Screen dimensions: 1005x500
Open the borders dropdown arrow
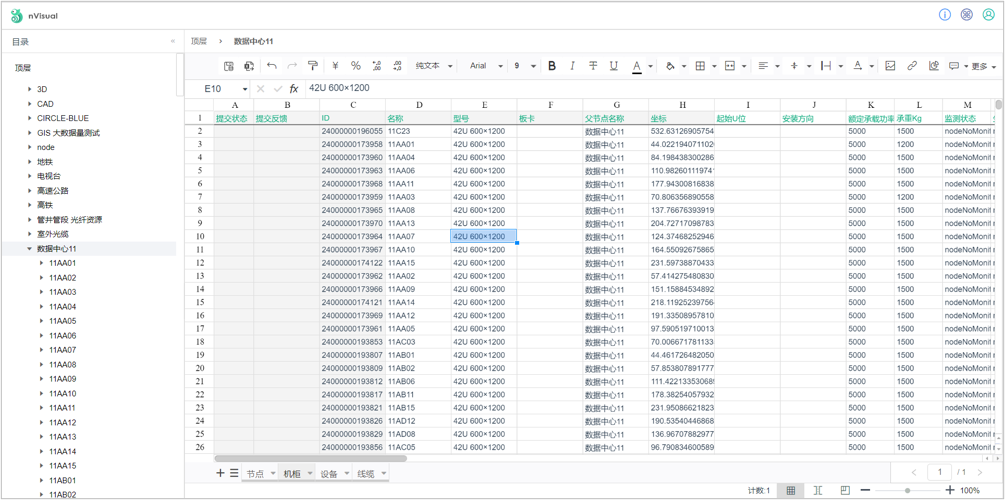[x=714, y=65]
